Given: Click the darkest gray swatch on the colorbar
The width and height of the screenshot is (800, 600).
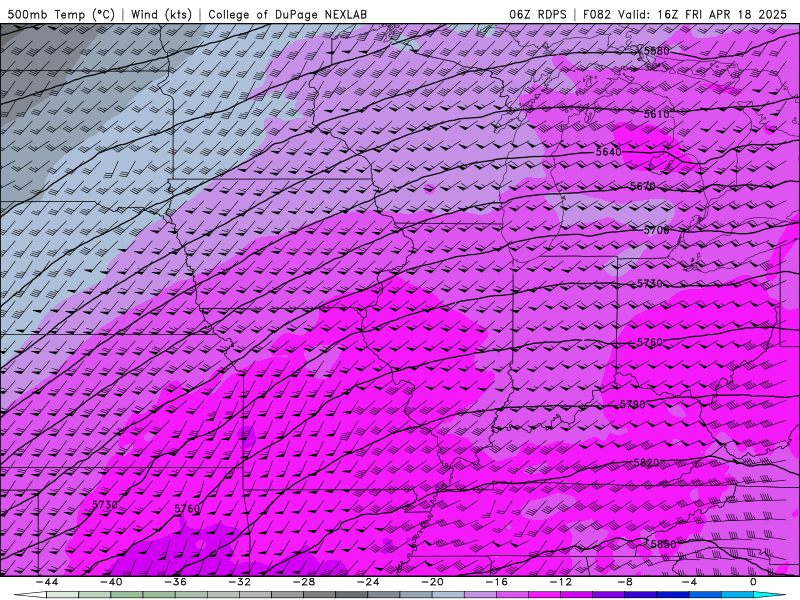Looking at the screenshot, I should tap(351, 595).
